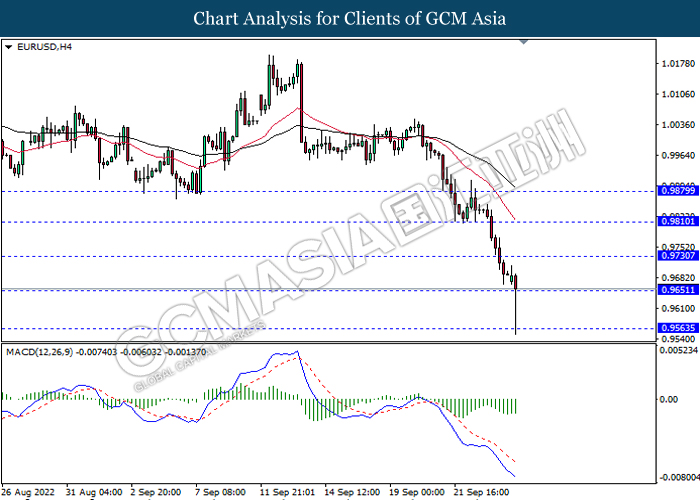Viewport: 700px width, 500px height.
Task: Open the dropdown triangle beside EURUSD,H4
Action: (x=9, y=47)
